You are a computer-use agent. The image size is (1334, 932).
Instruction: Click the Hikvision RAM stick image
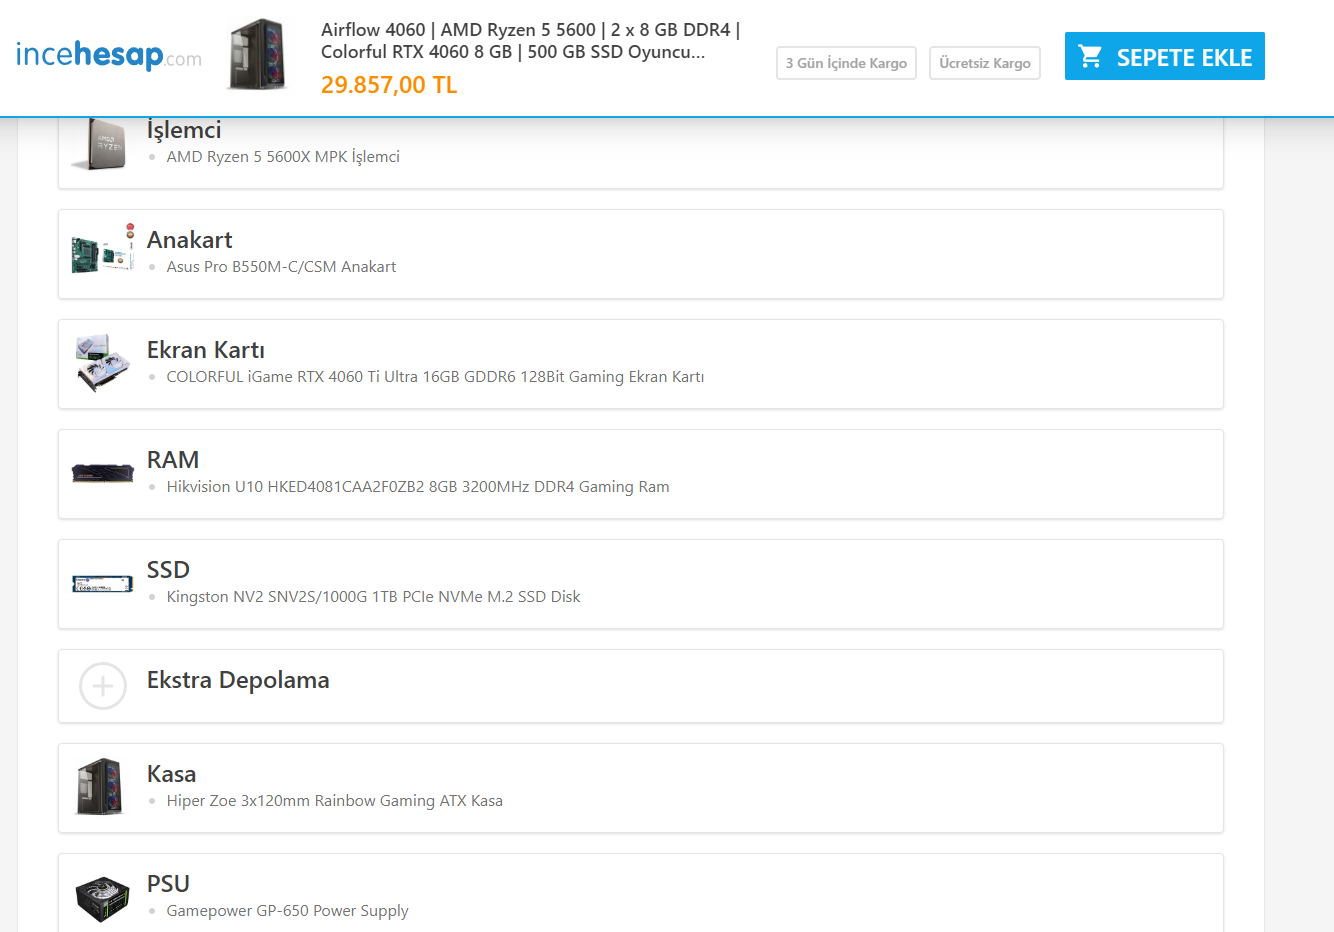(103, 473)
